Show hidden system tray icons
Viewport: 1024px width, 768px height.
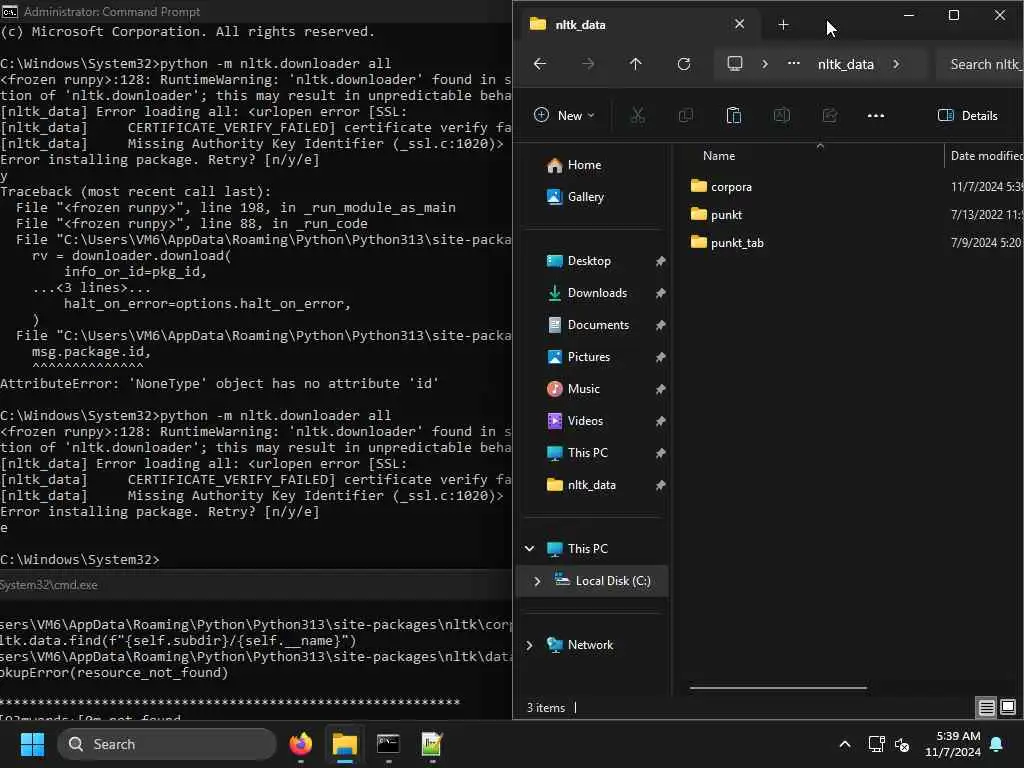click(844, 744)
